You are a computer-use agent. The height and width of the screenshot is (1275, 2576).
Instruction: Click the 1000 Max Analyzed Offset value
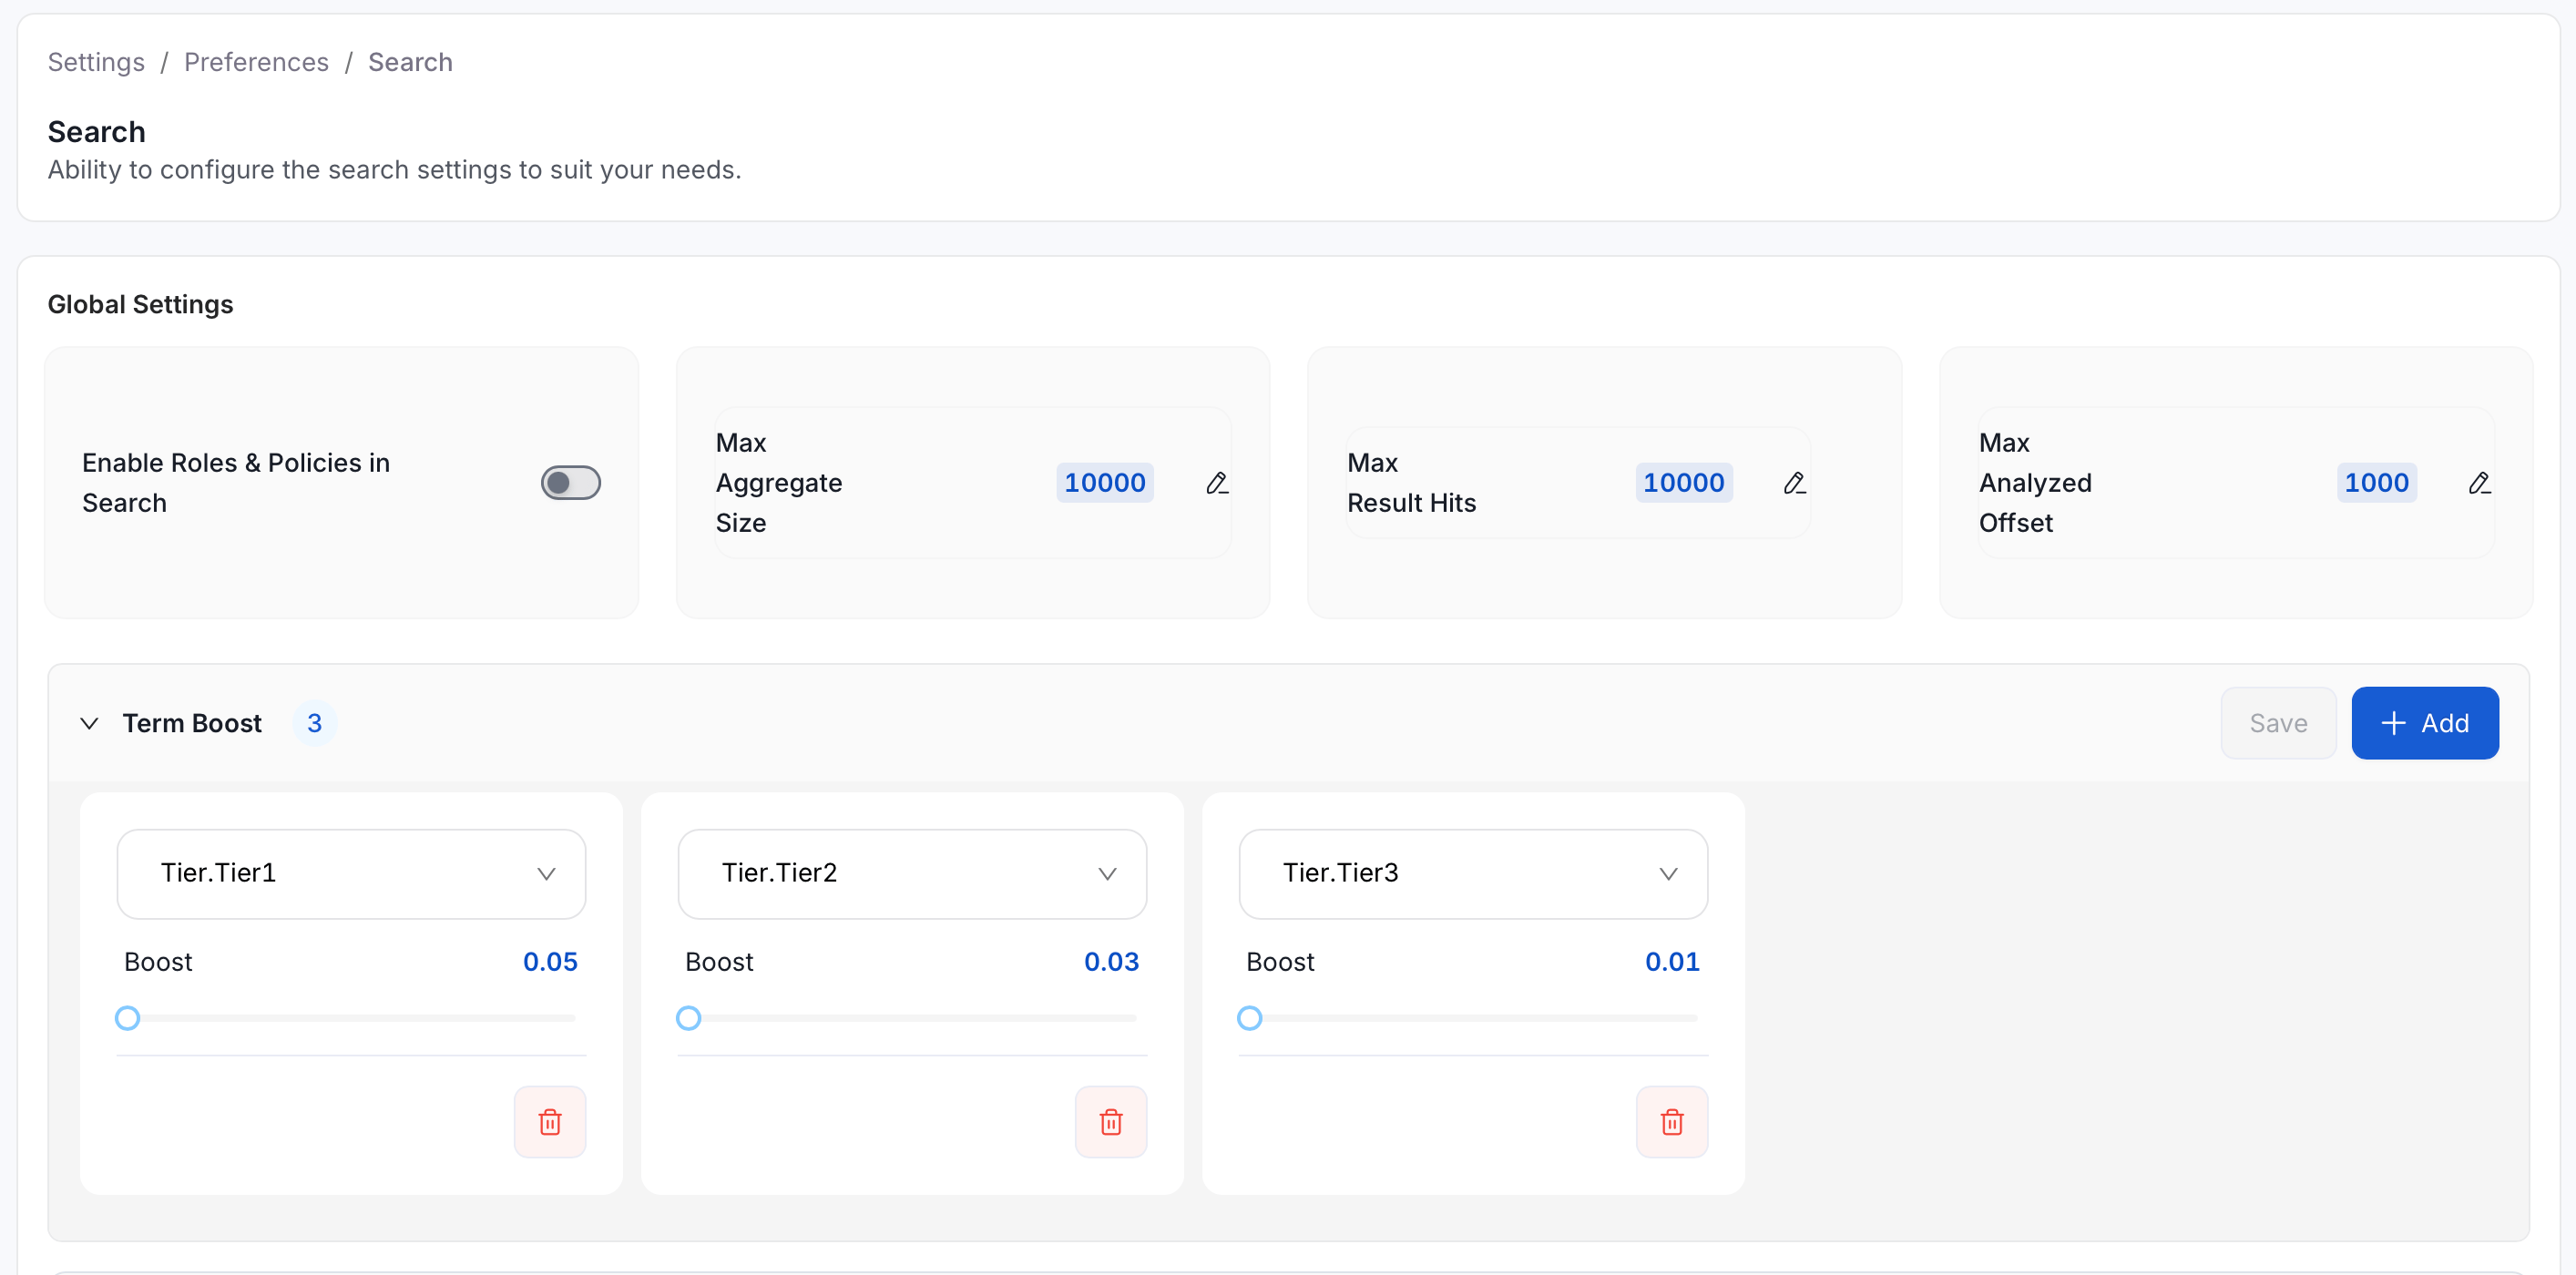click(2376, 483)
